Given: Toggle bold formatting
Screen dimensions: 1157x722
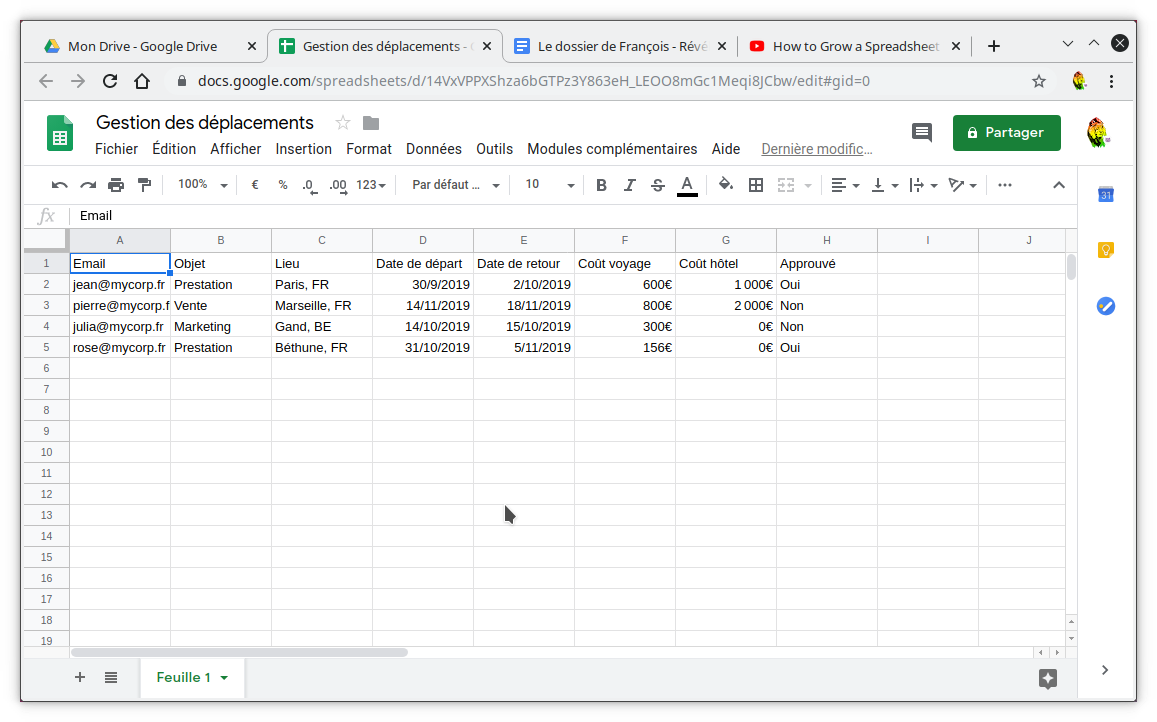Looking at the screenshot, I should (601, 184).
